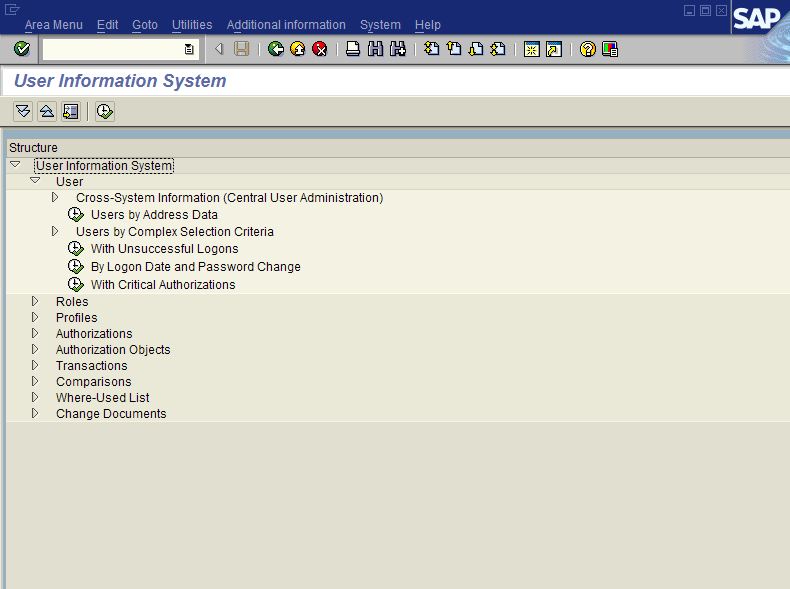Expand Users by Complex Selection Criteria
Viewport: 790px width, 589px height.
pyautogui.click(x=55, y=231)
